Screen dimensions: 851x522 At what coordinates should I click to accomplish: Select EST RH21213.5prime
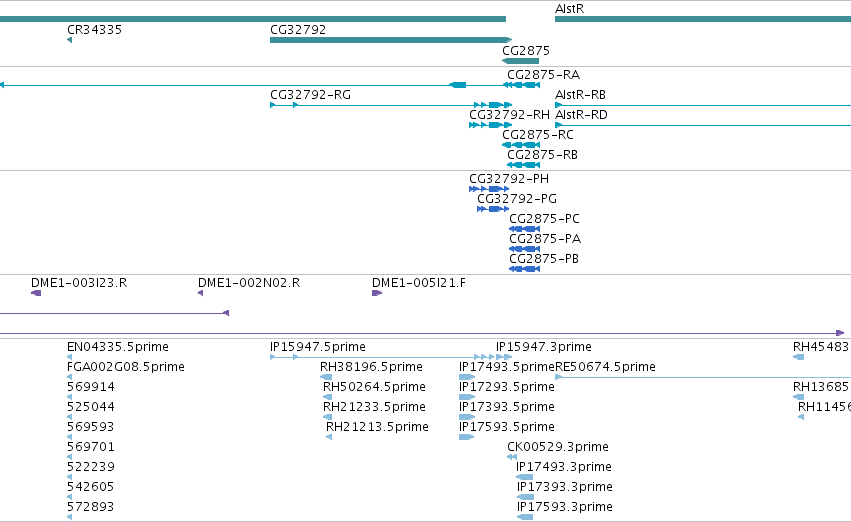[329, 437]
